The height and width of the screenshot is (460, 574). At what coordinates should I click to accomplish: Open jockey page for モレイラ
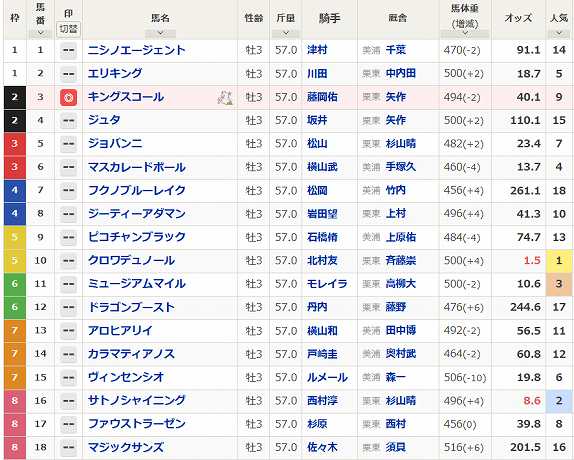[x=327, y=284]
